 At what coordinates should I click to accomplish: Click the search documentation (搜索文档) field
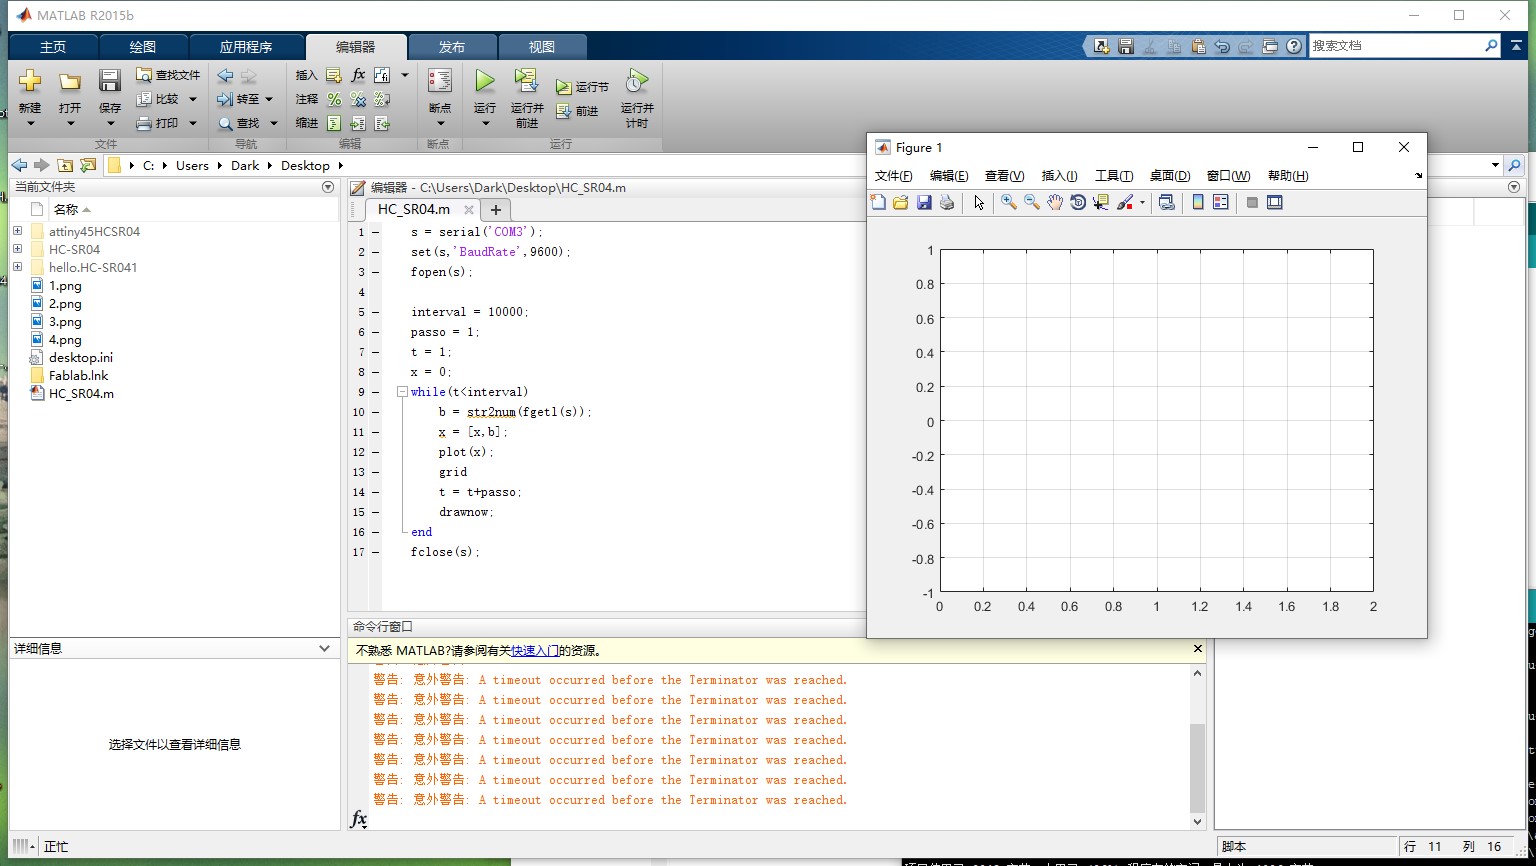pos(1395,46)
